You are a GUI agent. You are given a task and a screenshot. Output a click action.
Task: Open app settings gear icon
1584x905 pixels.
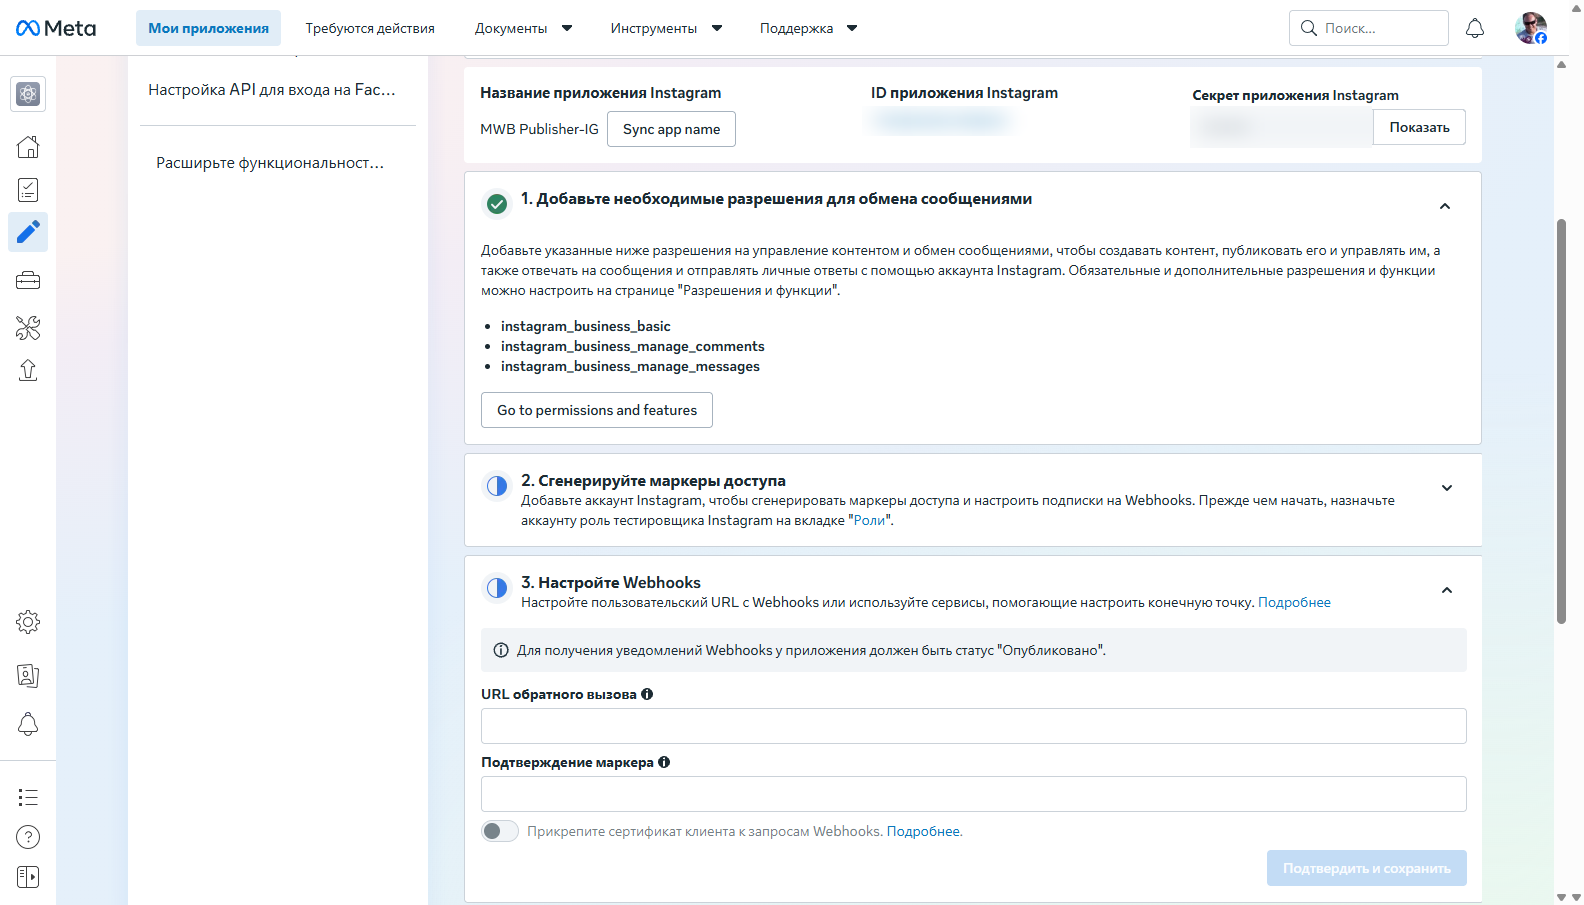(x=28, y=622)
